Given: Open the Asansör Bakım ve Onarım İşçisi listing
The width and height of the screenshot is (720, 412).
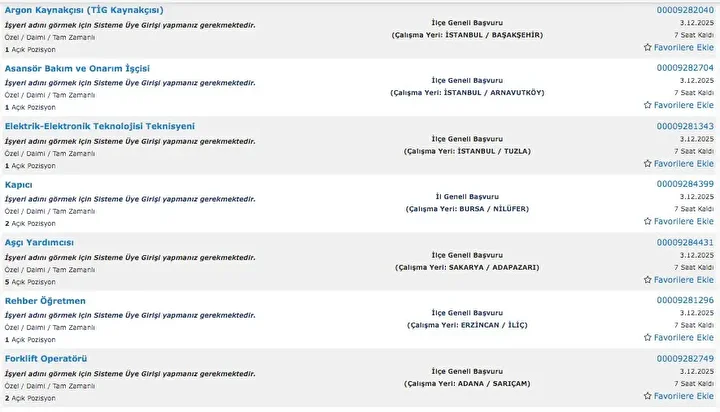Looking at the screenshot, I should [x=77, y=68].
